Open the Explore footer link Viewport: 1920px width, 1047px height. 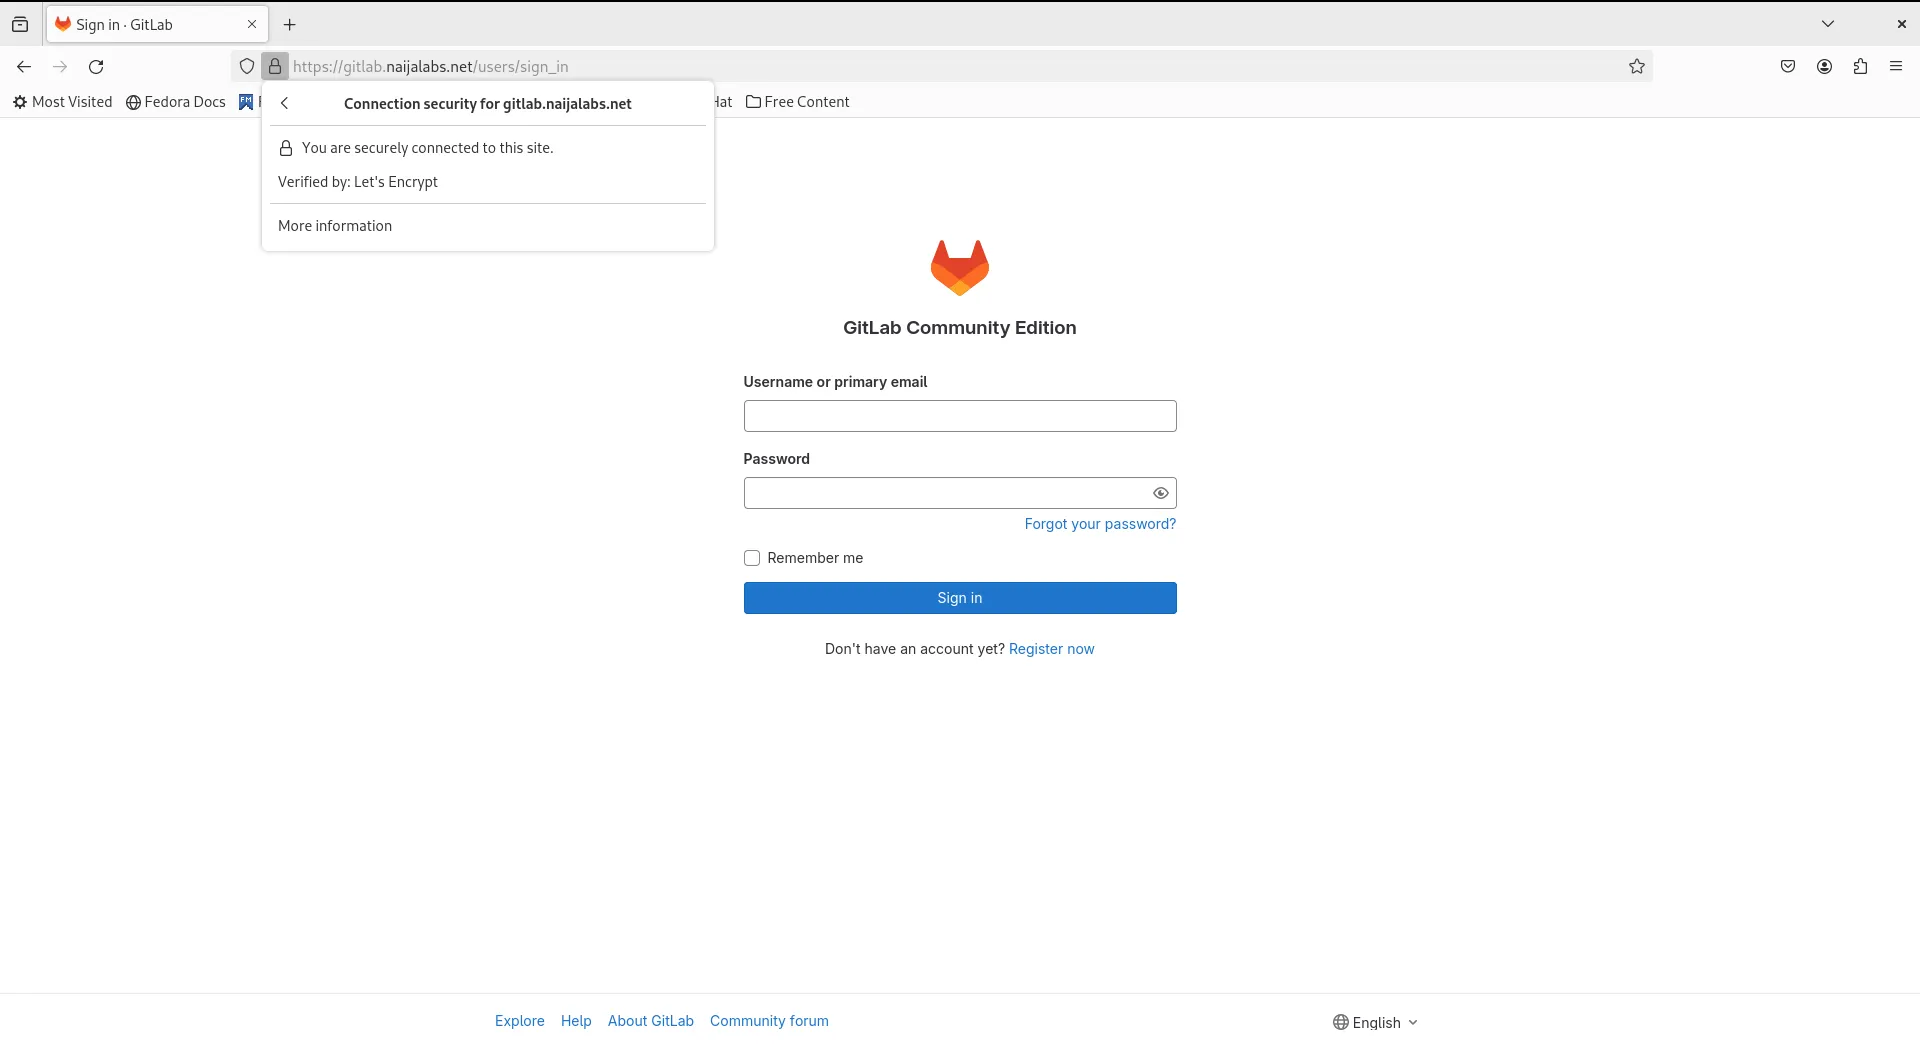[x=520, y=1021]
